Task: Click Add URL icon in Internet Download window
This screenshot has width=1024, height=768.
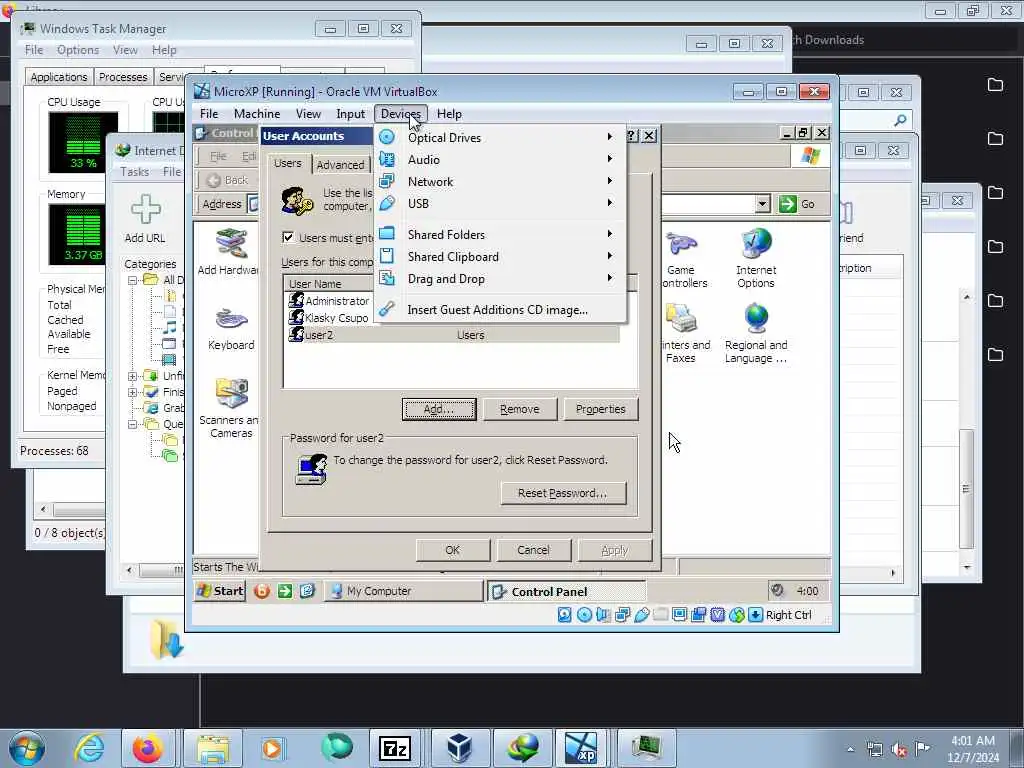Action: tap(145, 219)
